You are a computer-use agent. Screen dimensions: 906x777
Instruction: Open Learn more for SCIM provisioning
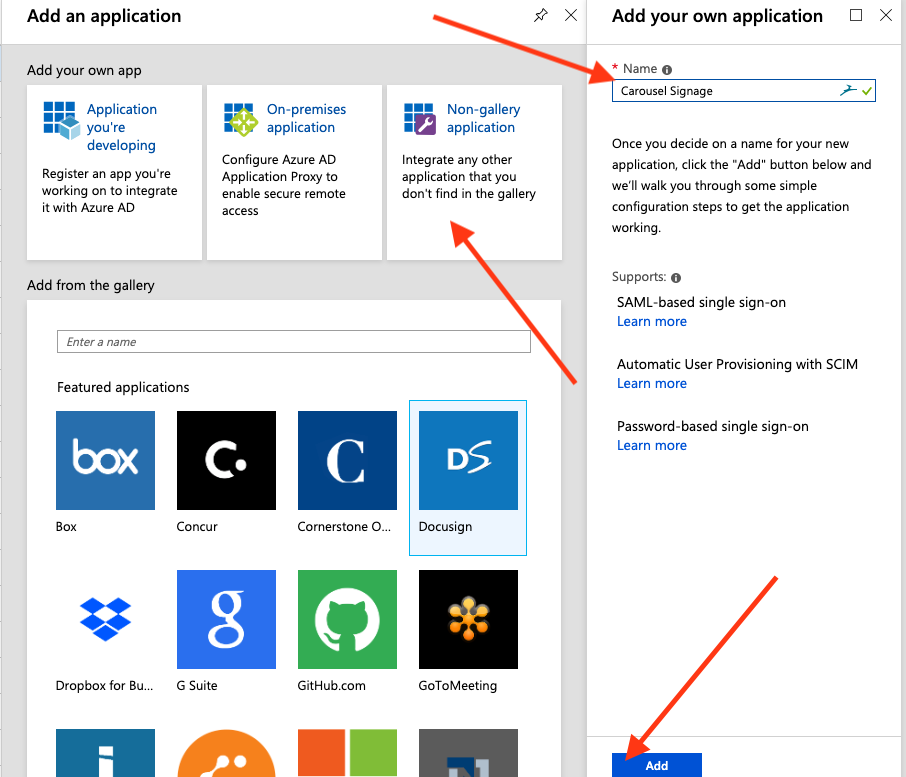point(652,384)
